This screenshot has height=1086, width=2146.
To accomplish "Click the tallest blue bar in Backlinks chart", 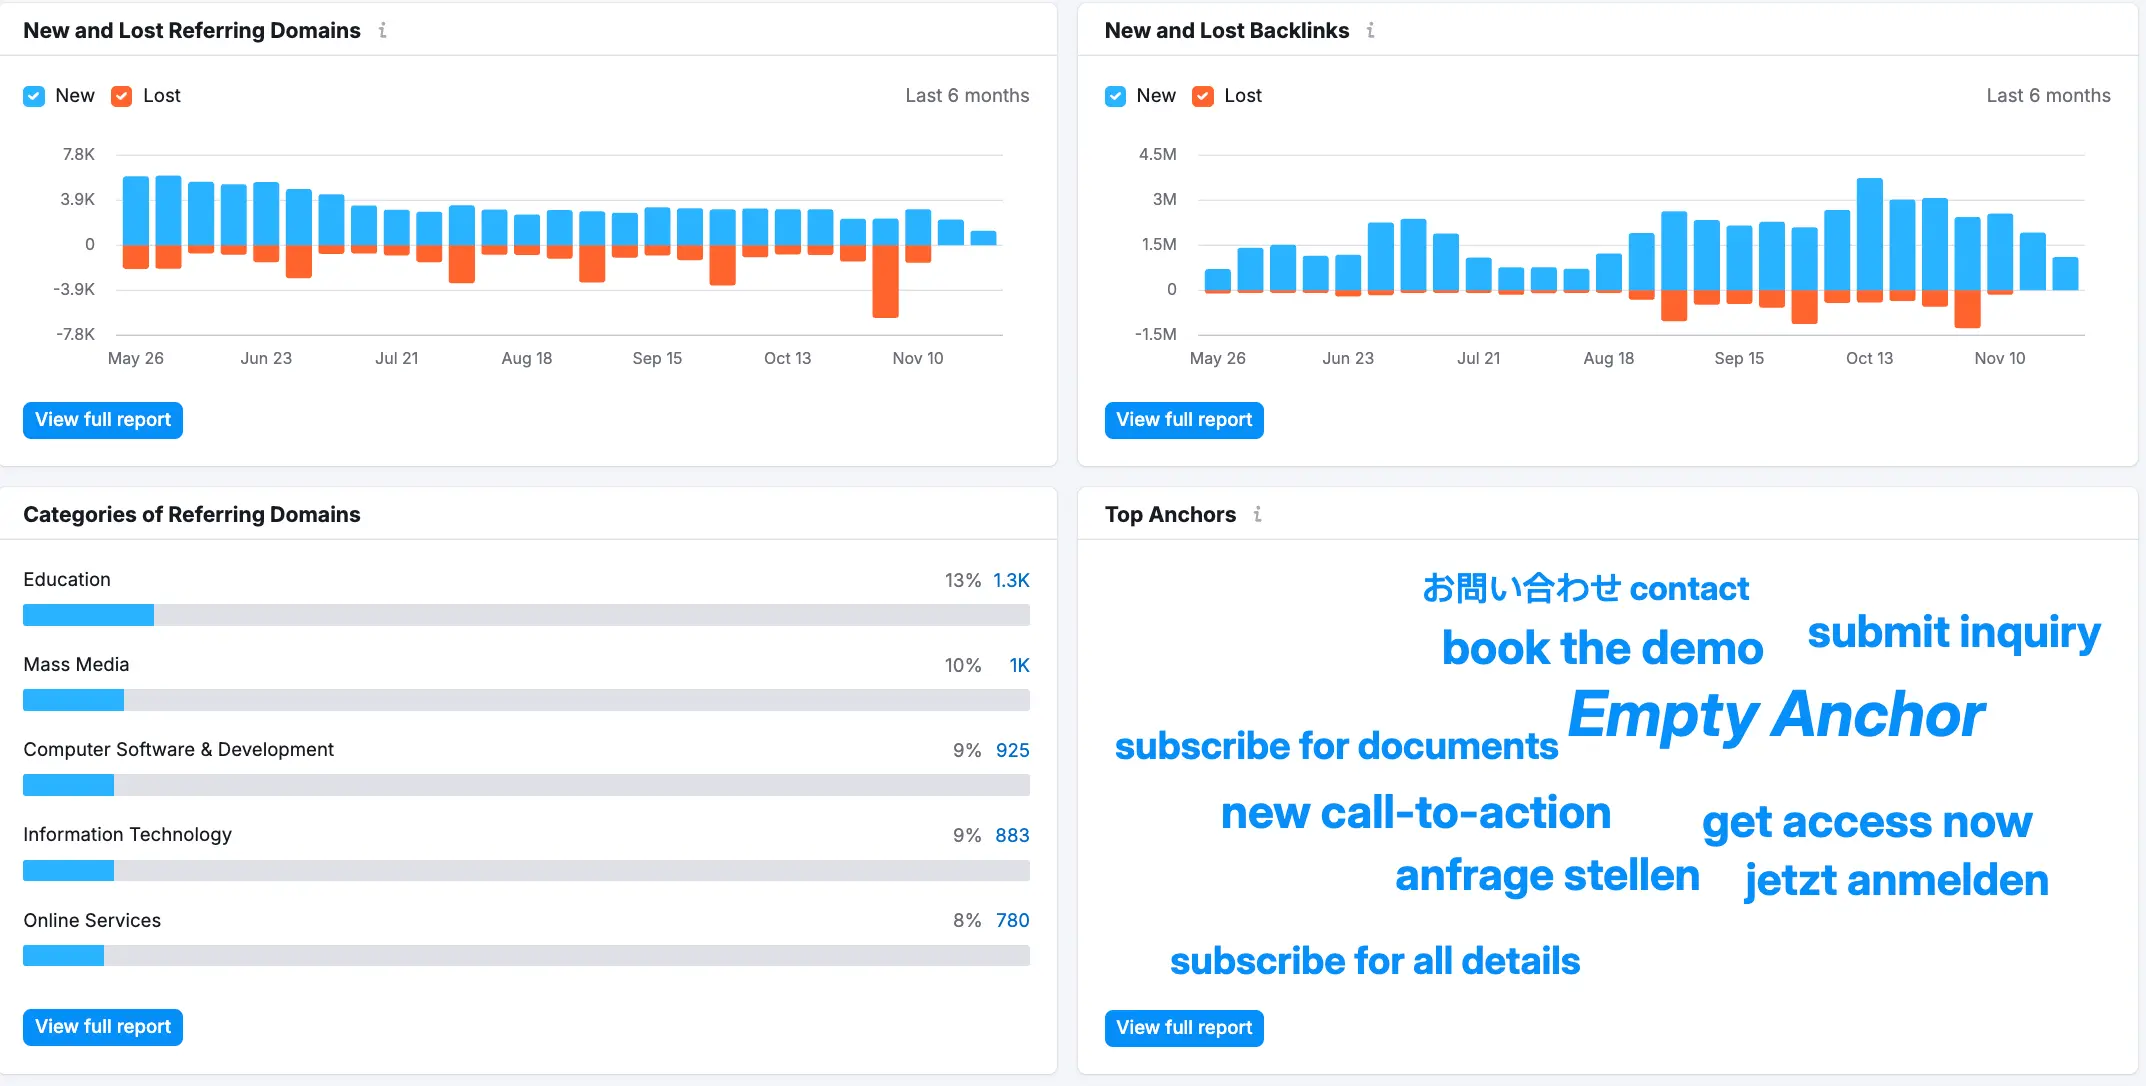I will [1869, 234].
